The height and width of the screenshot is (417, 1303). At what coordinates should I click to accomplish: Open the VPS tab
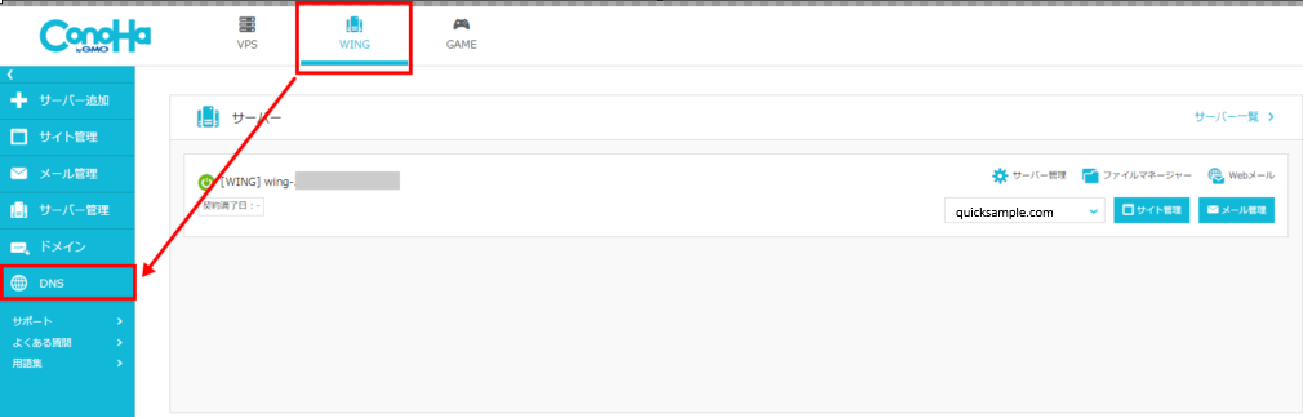coord(245,33)
